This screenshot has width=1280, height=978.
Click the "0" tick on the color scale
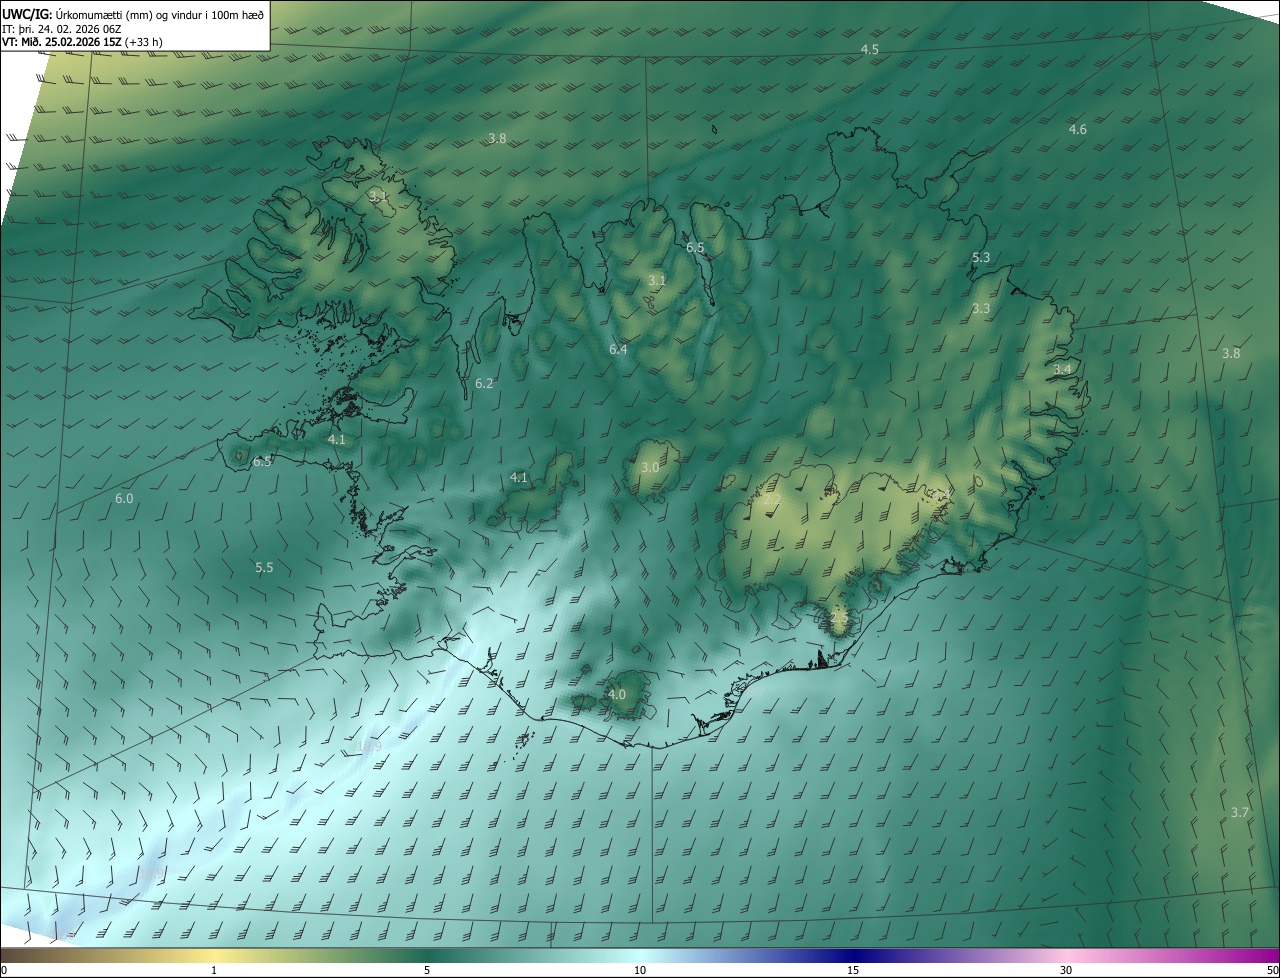click(x=4, y=970)
